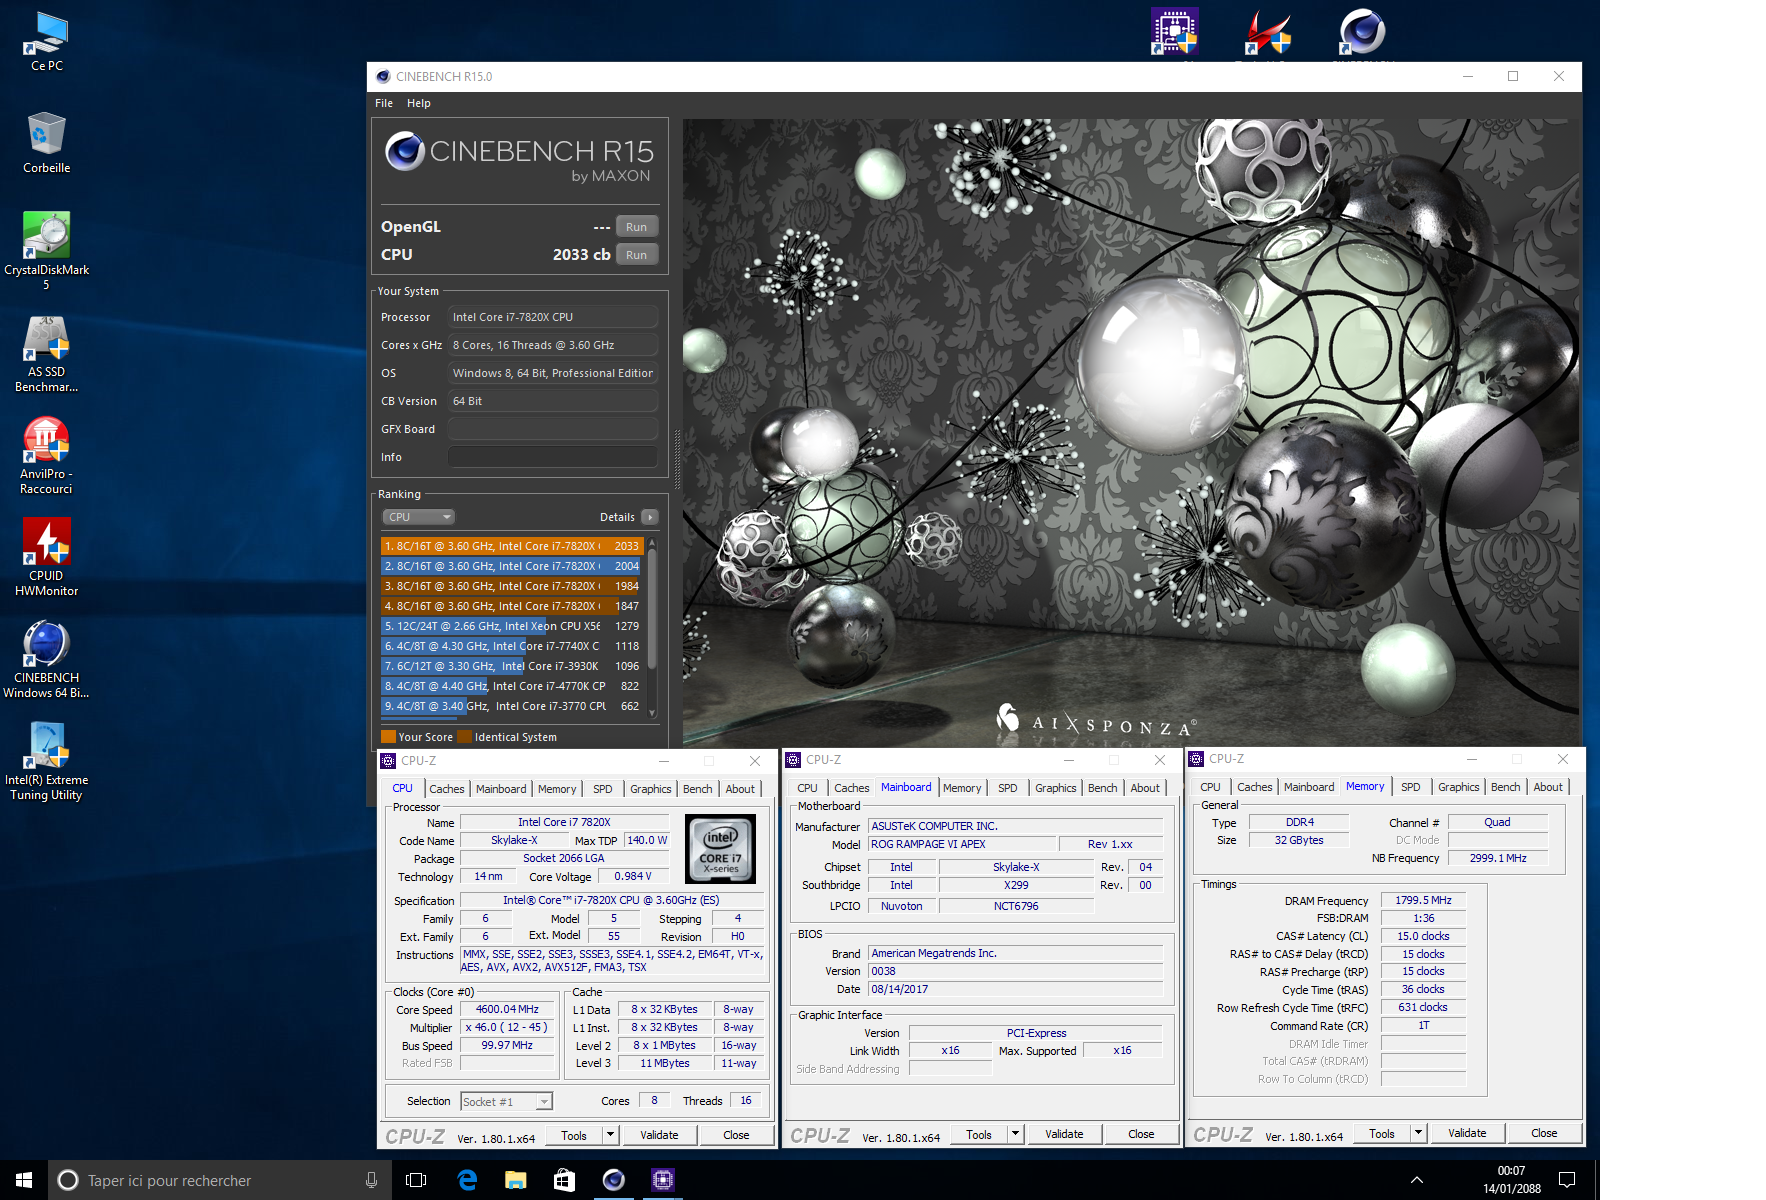Image resolution: width=1766 pixels, height=1200 pixels.
Task: Launch the Intel Extreme Tuning Utility icon
Action: (x=46, y=762)
